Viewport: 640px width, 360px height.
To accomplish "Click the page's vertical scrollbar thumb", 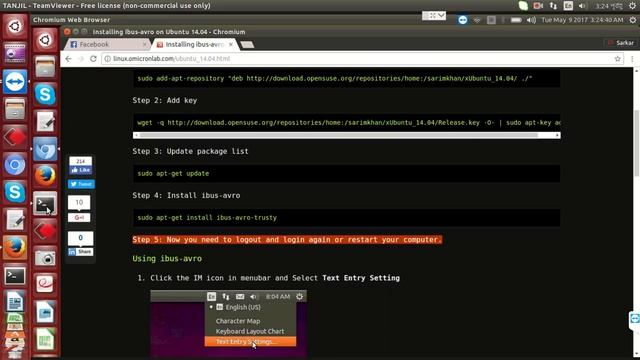I will point(636,143).
